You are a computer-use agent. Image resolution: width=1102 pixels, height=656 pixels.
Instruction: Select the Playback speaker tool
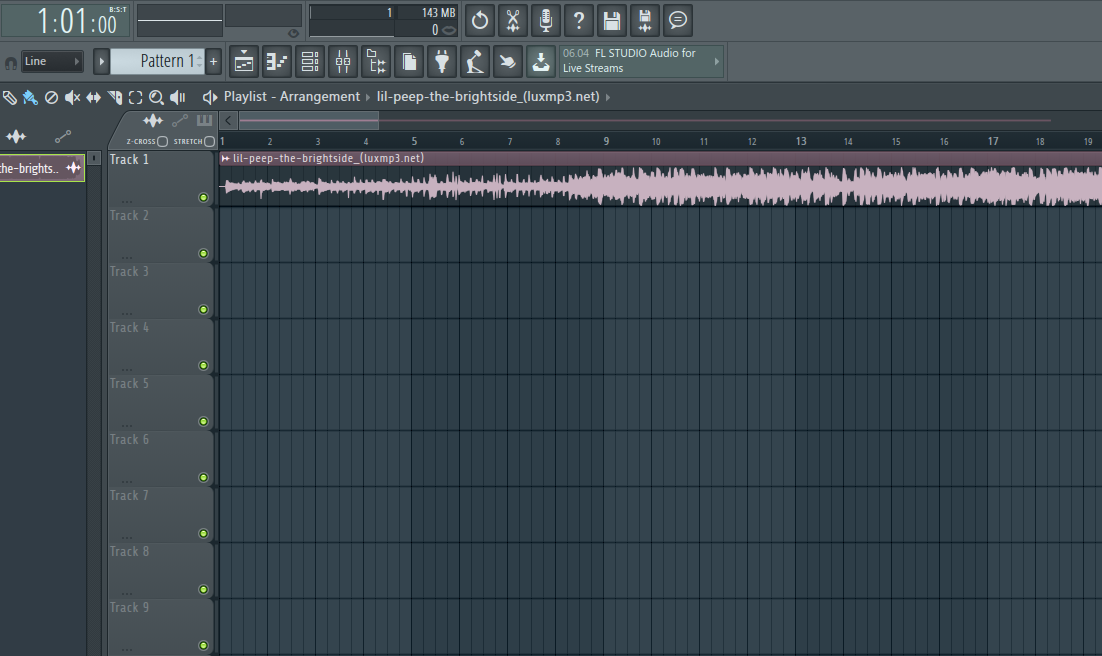click(x=178, y=98)
